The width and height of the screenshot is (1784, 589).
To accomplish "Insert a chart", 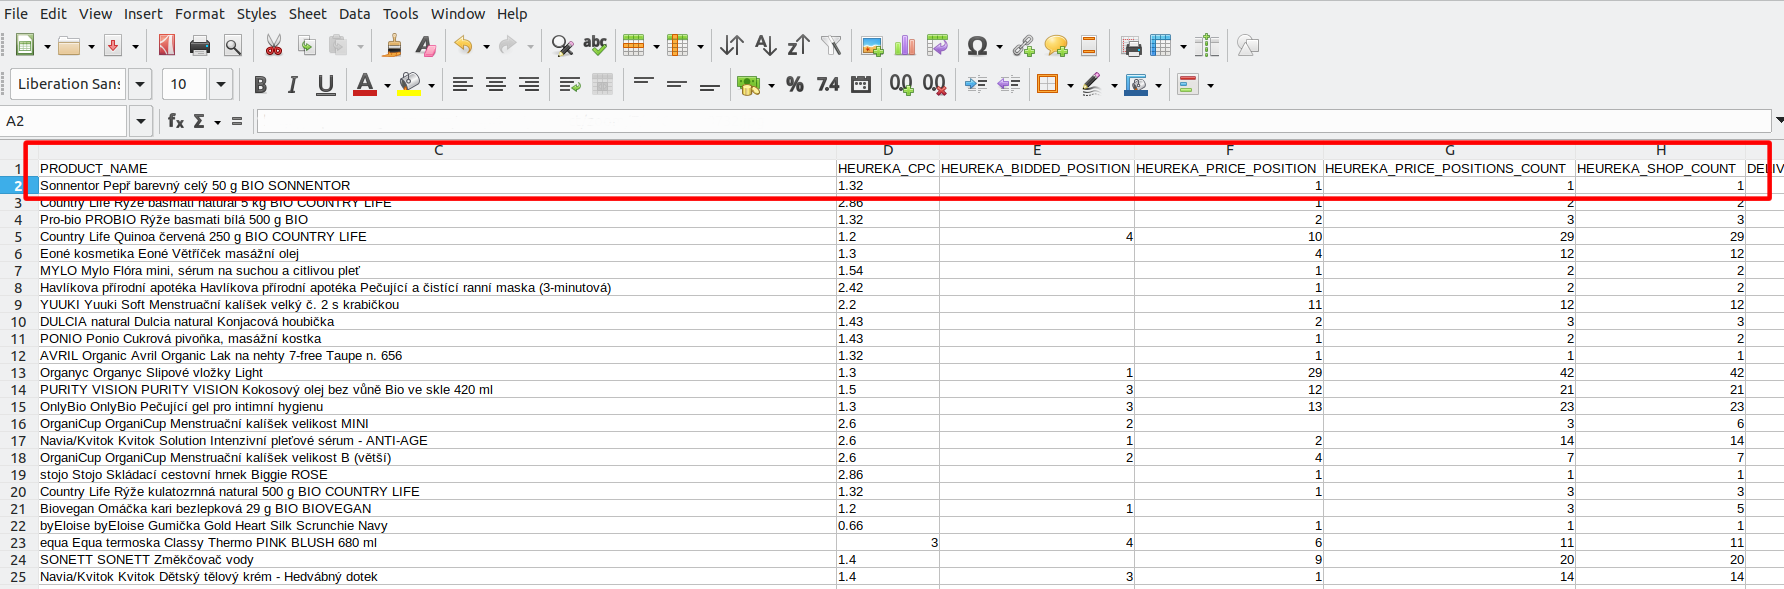I will (905, 46).
